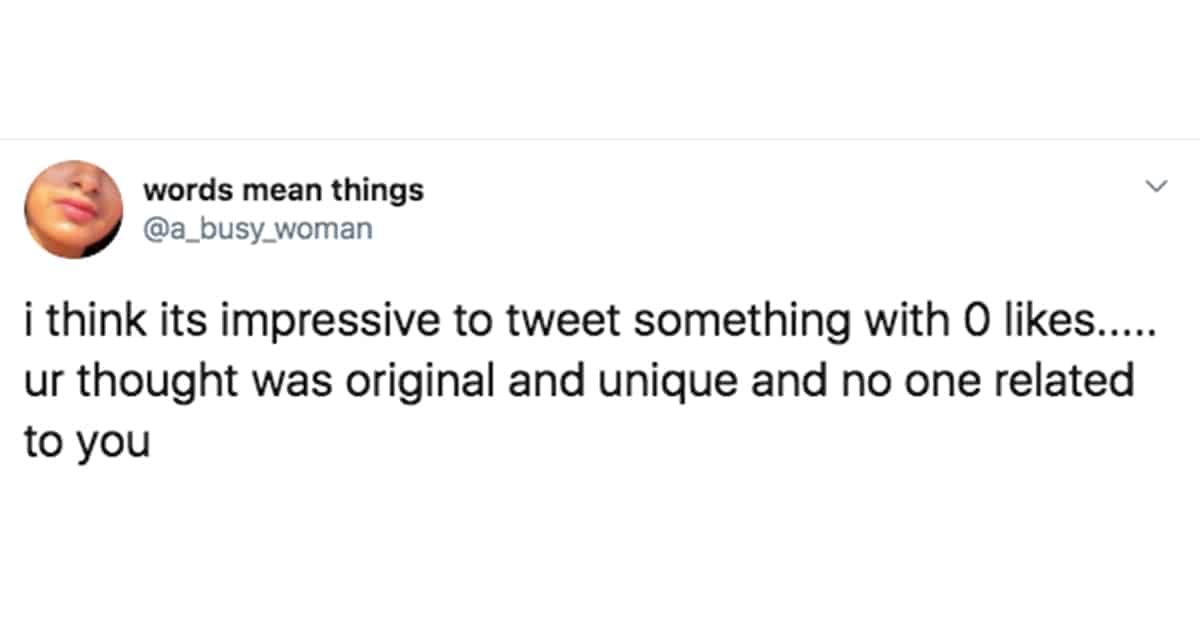This screenshot has width=1200, height=628.
Task: Click the profile avatar picture
Action: [x=73, y=208]
